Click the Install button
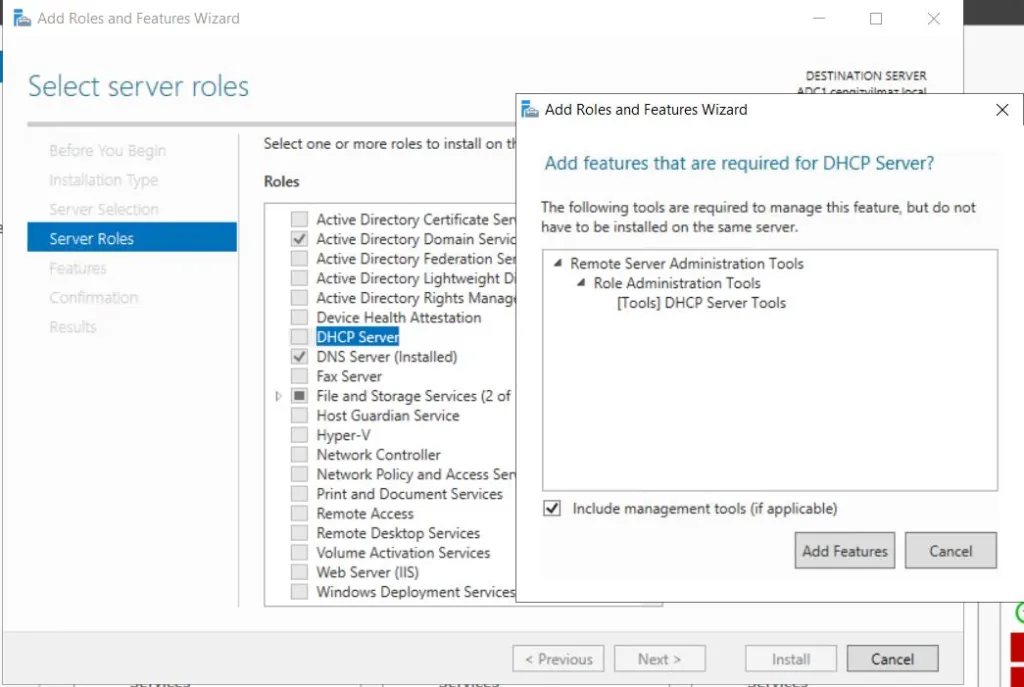This screenshot has height=687, width=1024. [791, 659]
